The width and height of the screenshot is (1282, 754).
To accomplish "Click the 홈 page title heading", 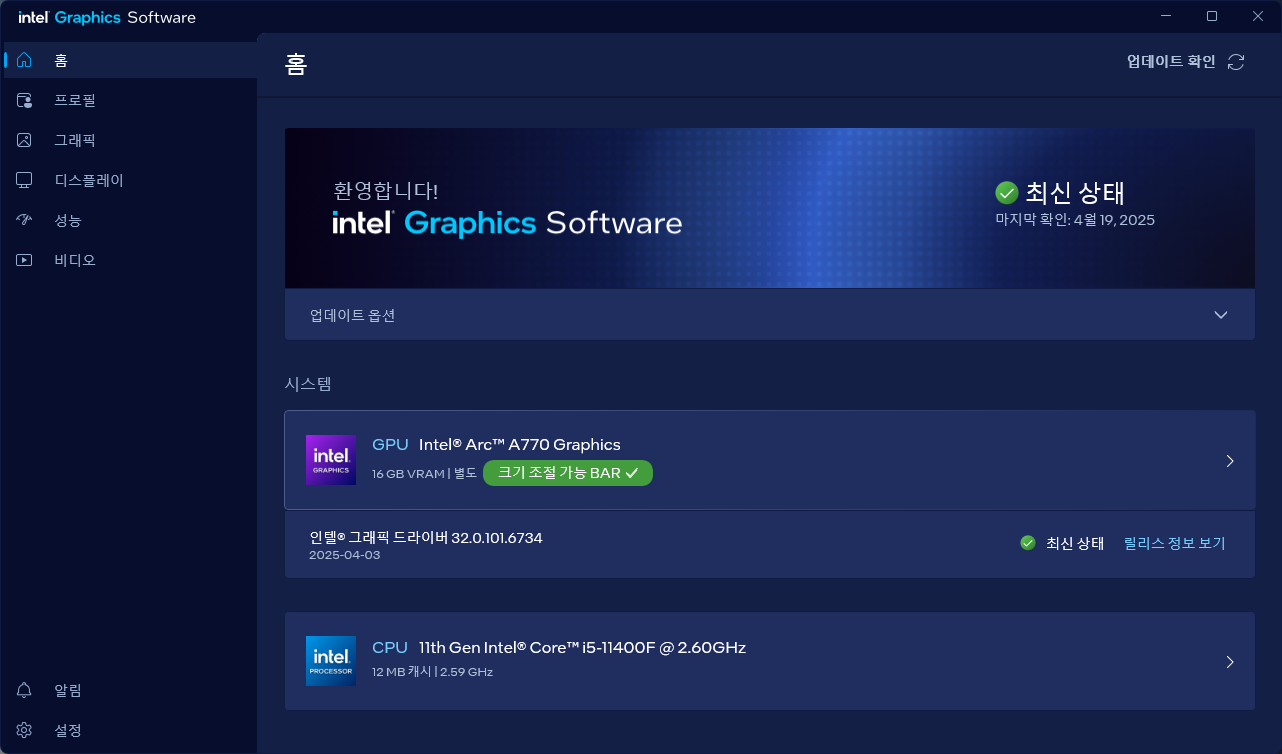I will [296, 64].
